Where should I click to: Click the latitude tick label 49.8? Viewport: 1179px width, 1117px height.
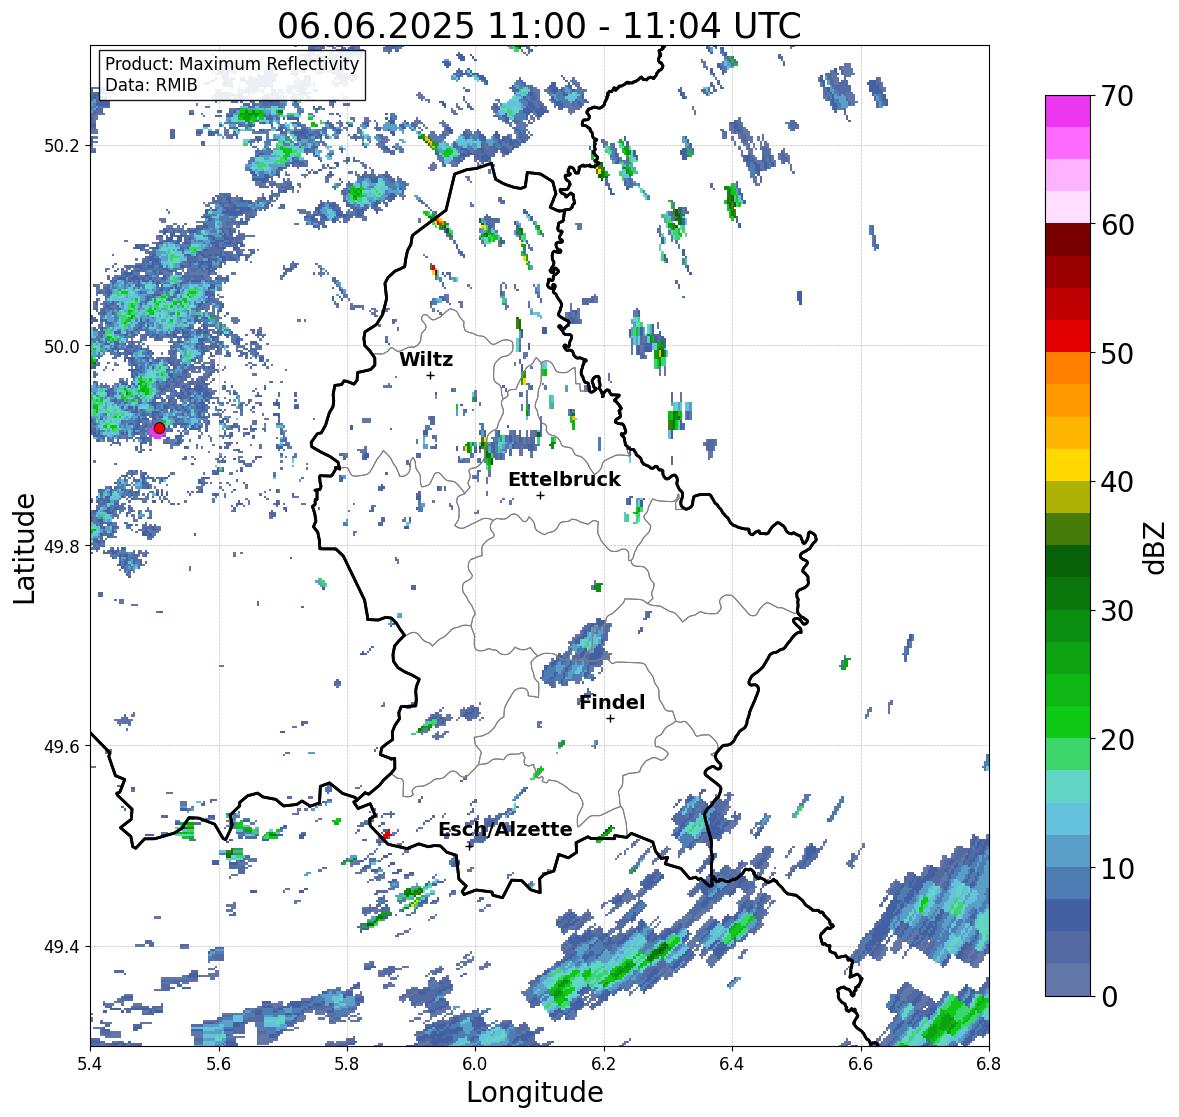coord(61,546)
